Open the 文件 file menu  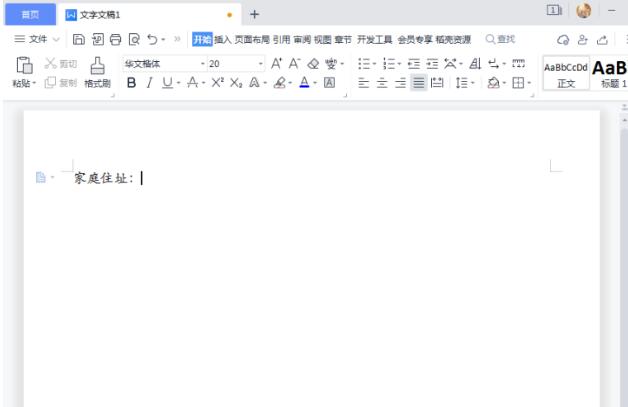pyautogui.click(x=37, y=39)
